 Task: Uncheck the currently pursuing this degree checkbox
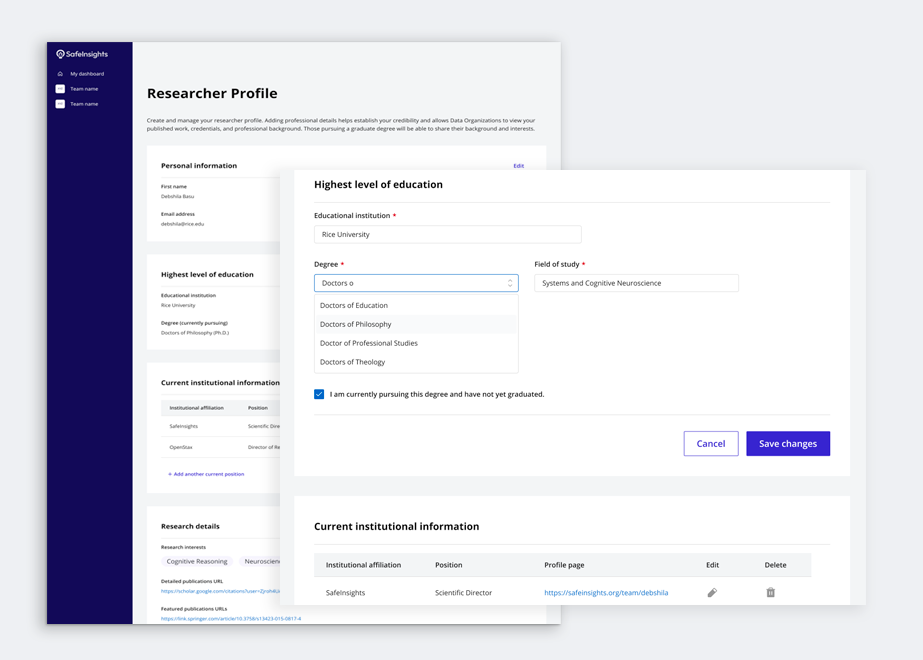319,394
